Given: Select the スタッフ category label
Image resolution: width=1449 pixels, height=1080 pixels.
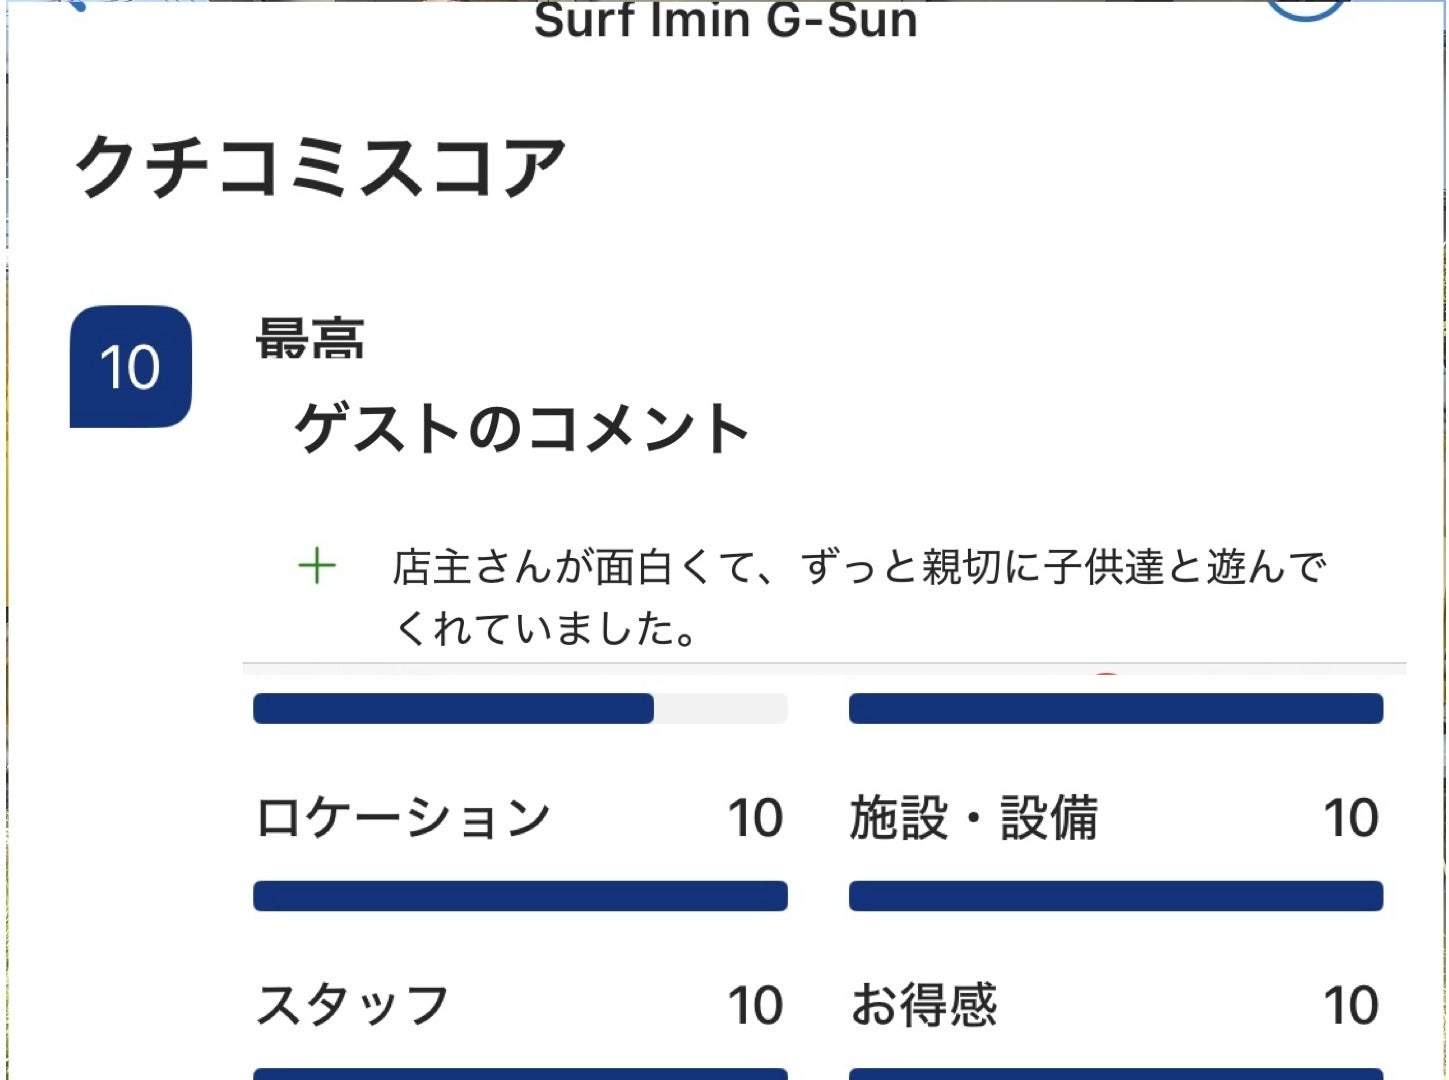Looking at the screenshot, I should click(353, 1005).
